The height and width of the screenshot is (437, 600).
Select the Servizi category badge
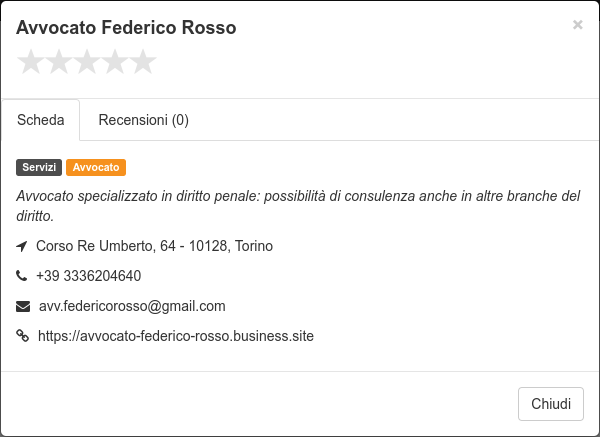[39, 167]
